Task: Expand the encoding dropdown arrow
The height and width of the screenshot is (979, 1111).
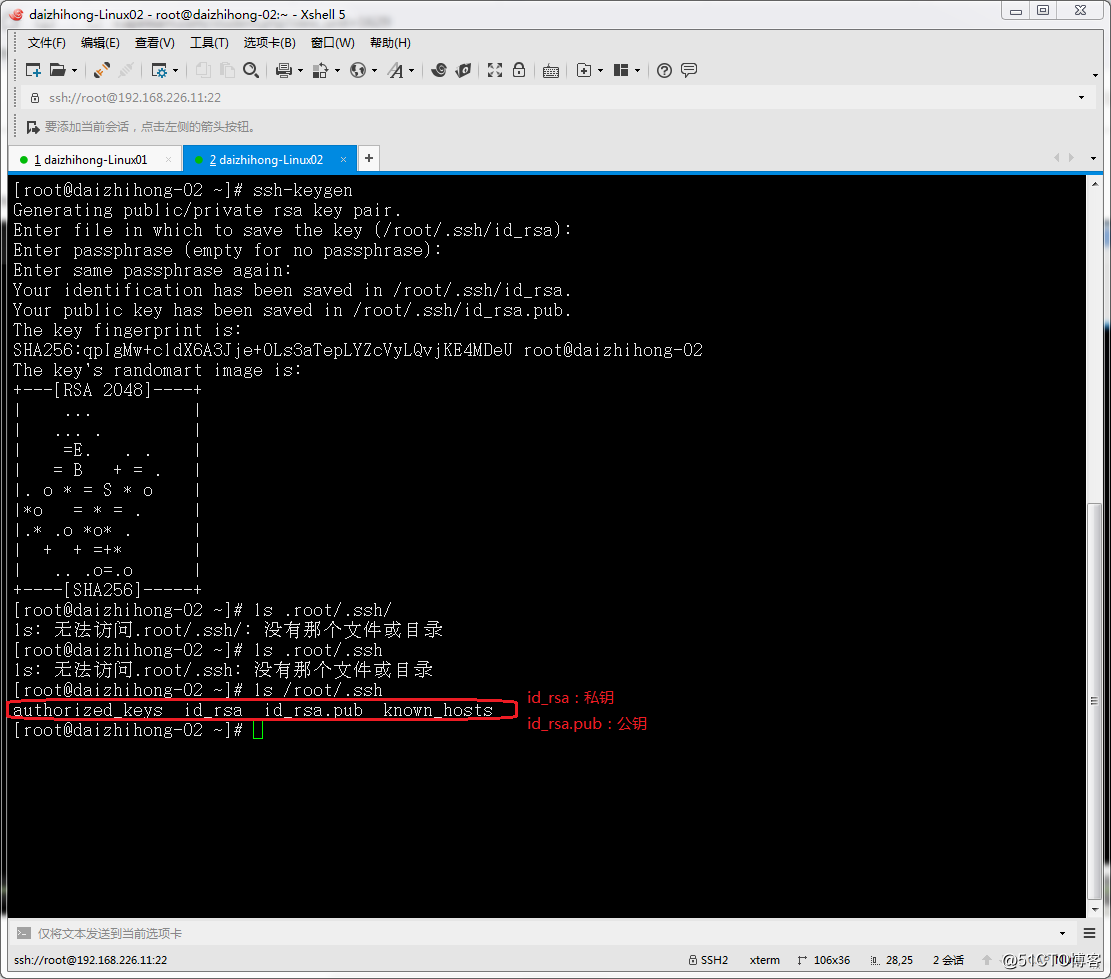Action: (374, 71)
